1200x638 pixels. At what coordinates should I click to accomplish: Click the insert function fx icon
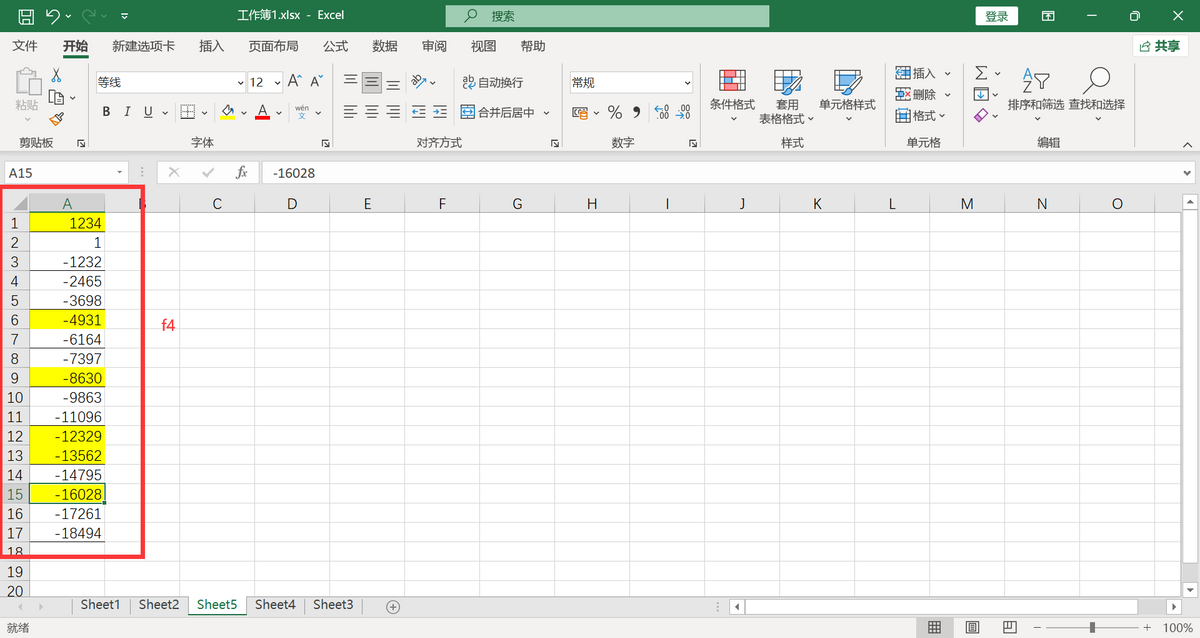tap(241, 172)
